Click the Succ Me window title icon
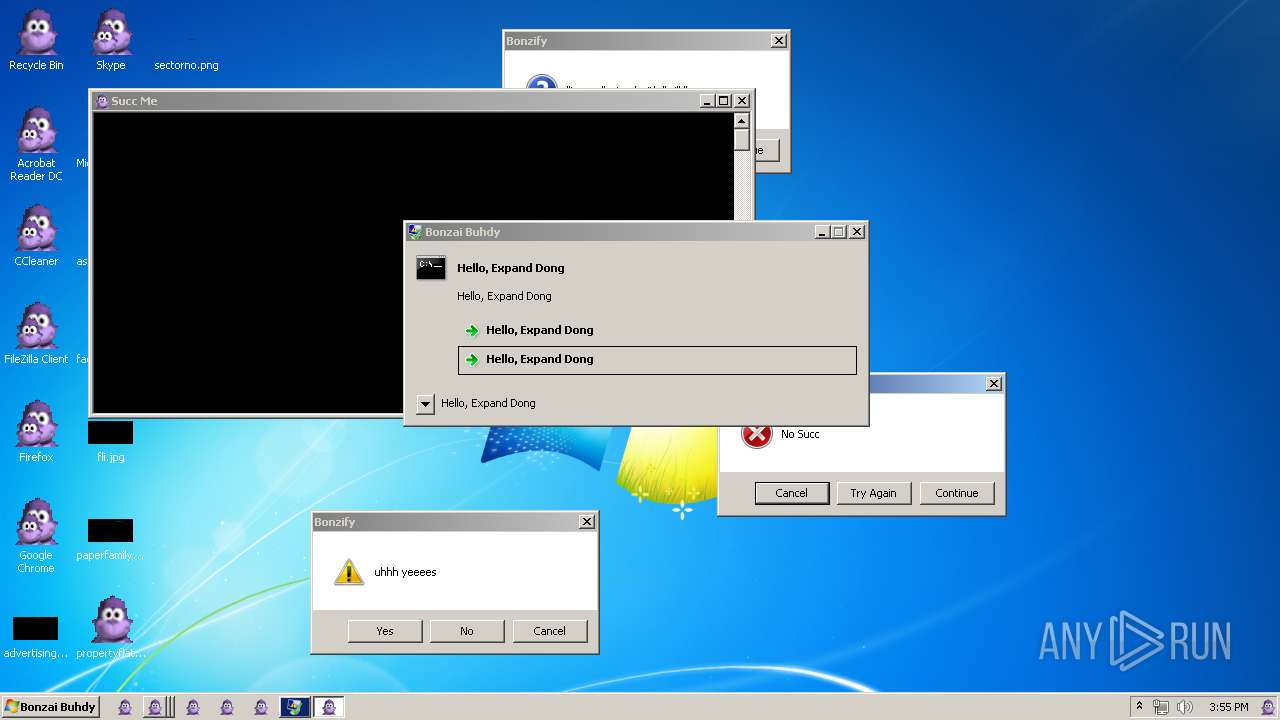Viewport: 1280px width, 720px height. coord(101,101)
